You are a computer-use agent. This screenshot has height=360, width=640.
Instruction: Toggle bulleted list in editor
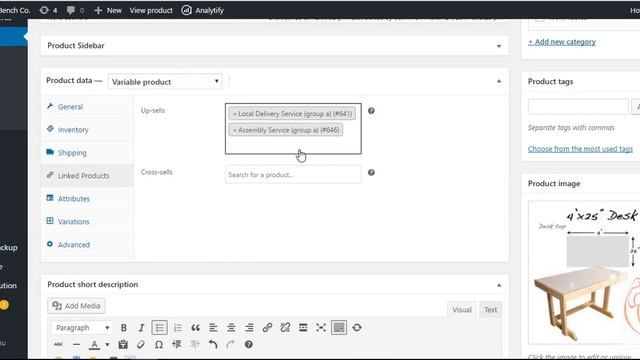[x=159, y=327]
